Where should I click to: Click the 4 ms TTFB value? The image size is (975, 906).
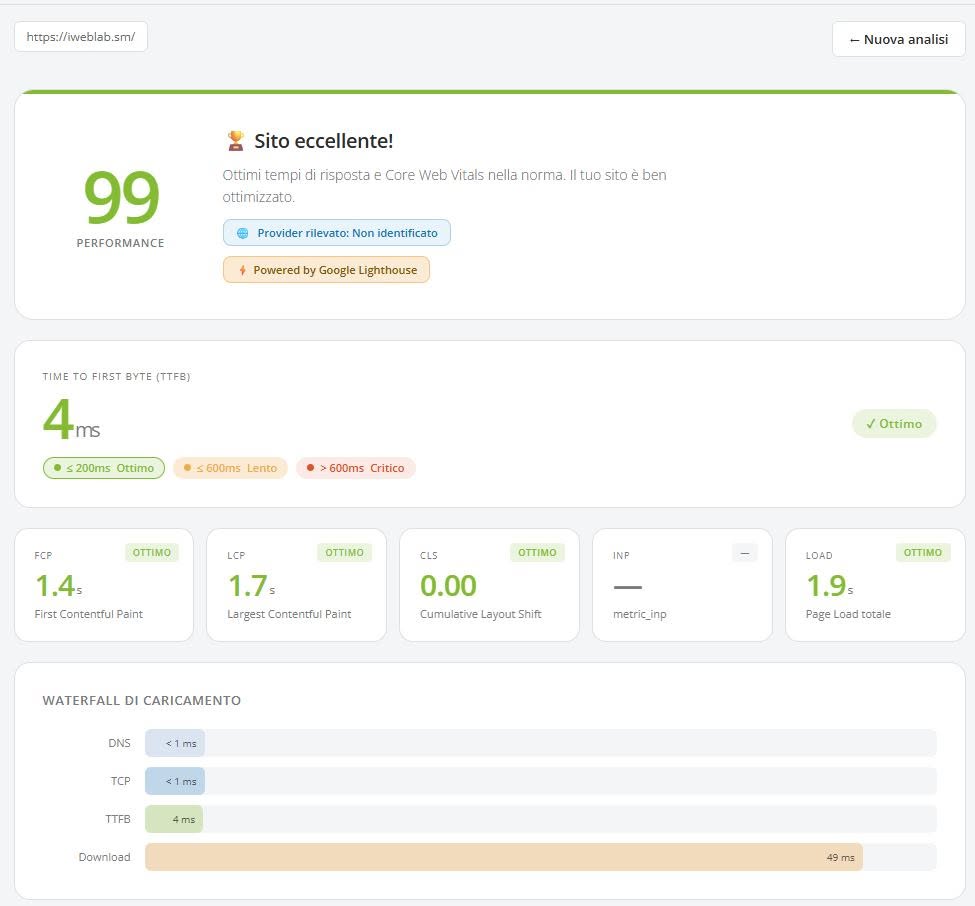(x=72, y=420)
